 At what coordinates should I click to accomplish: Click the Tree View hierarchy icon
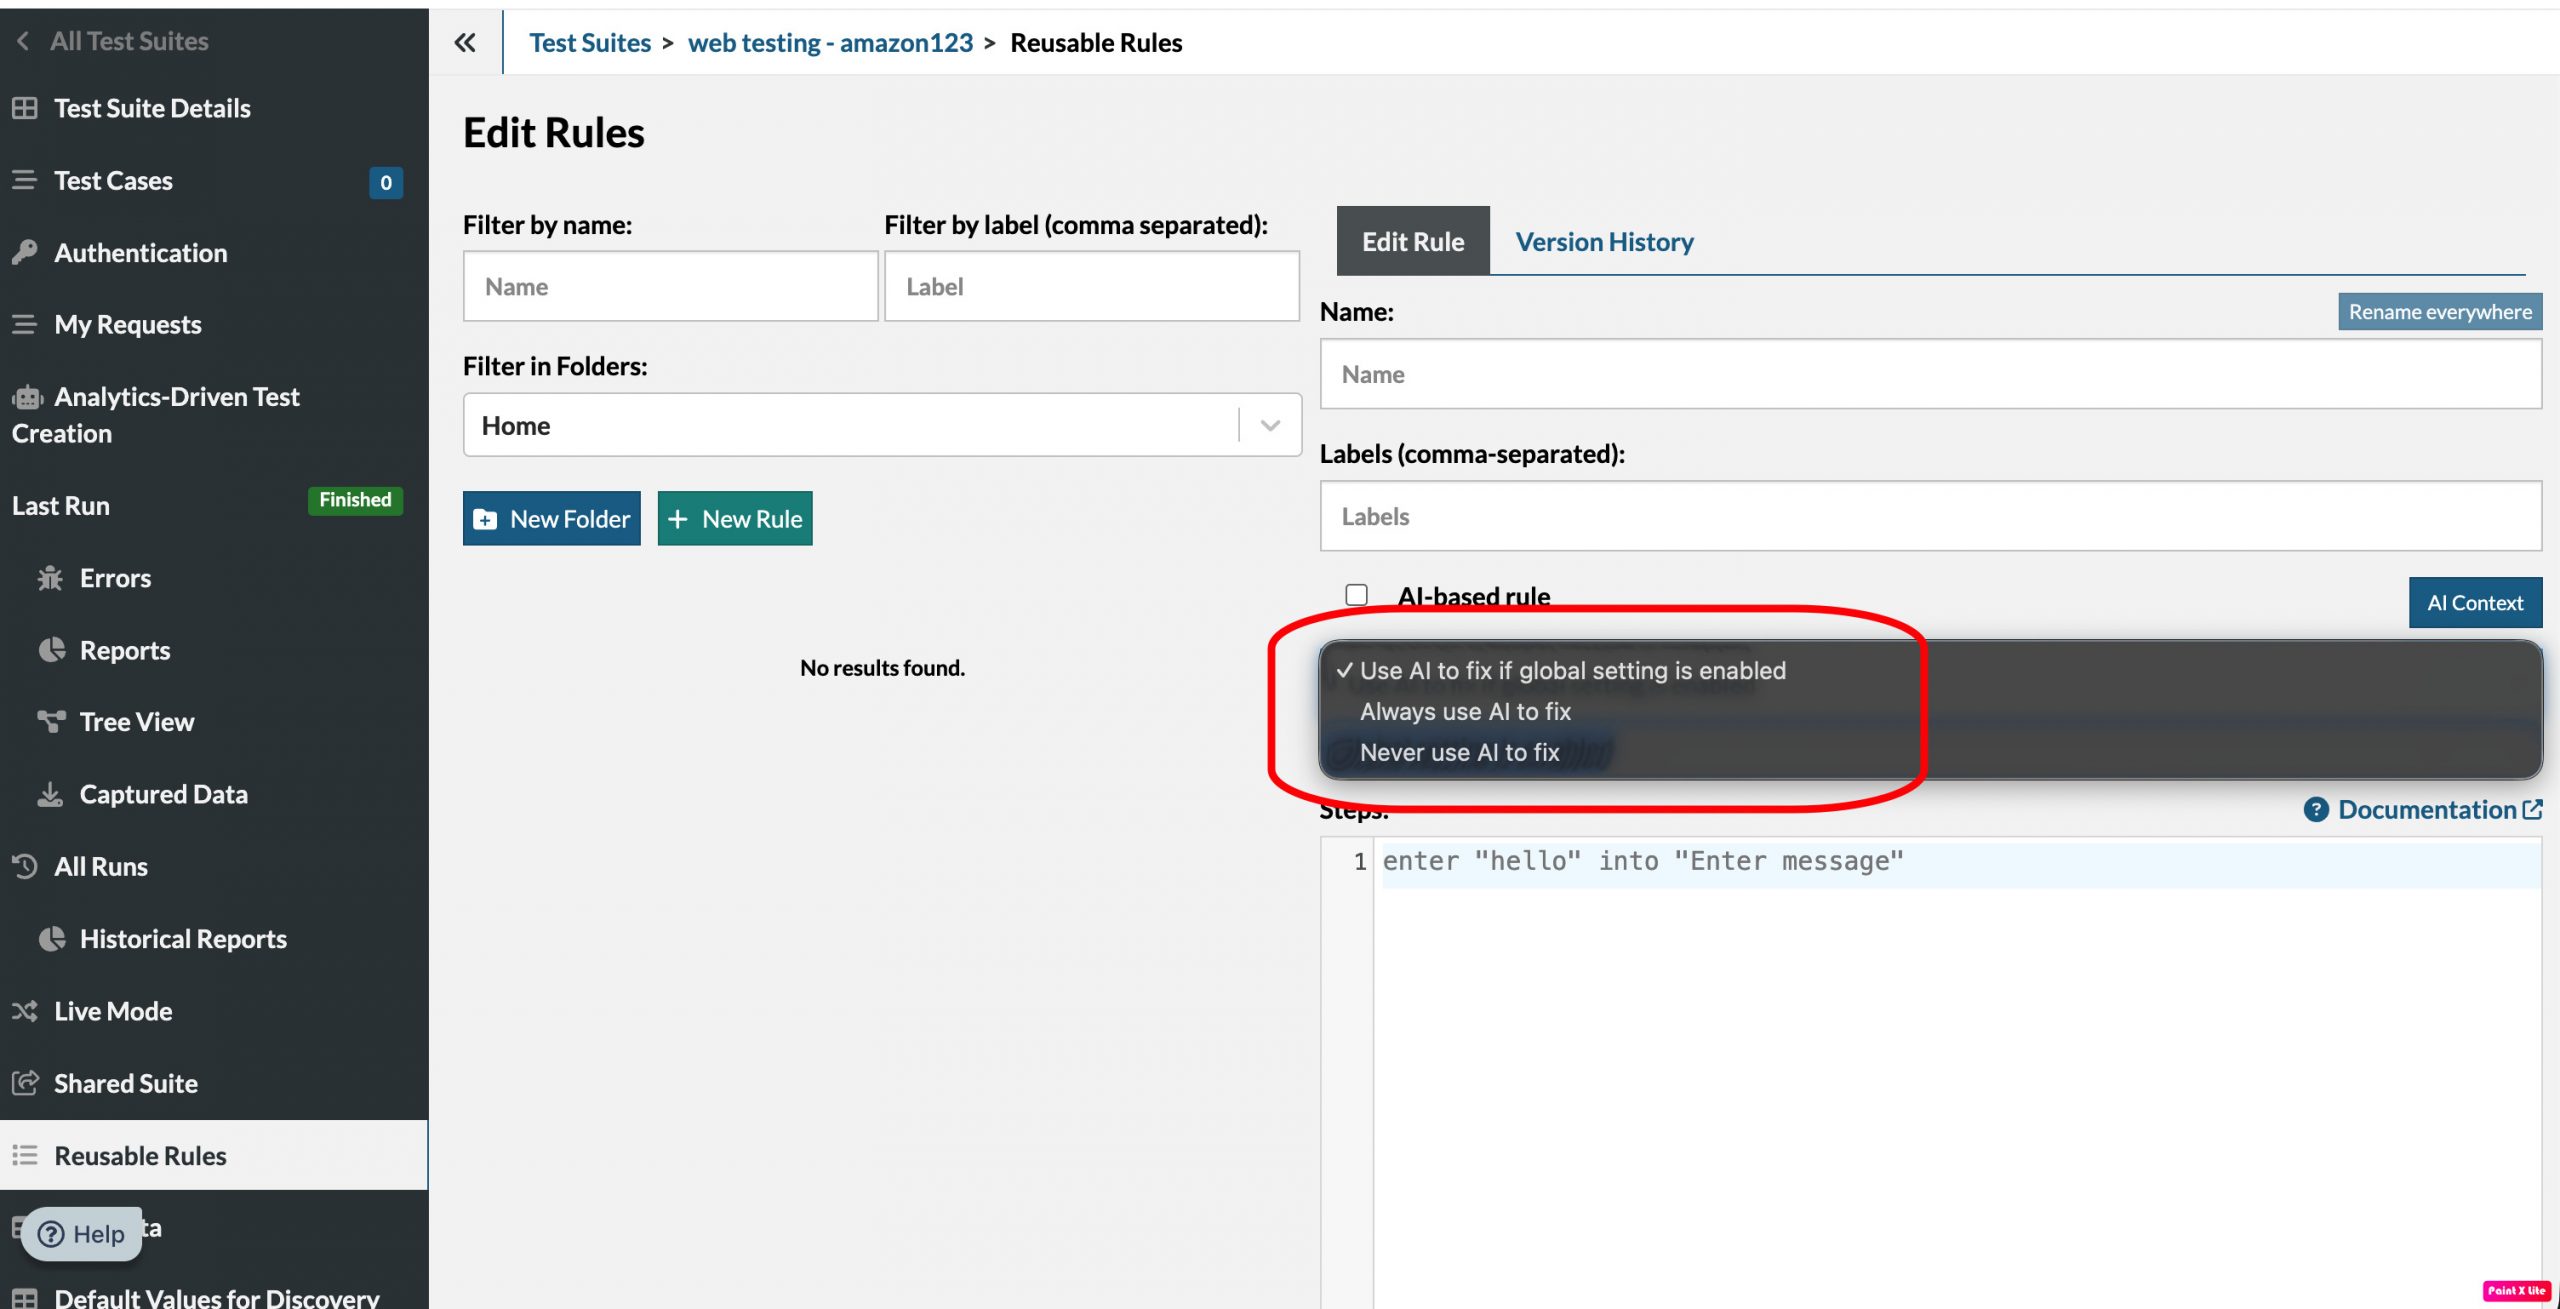coord(51,721)
